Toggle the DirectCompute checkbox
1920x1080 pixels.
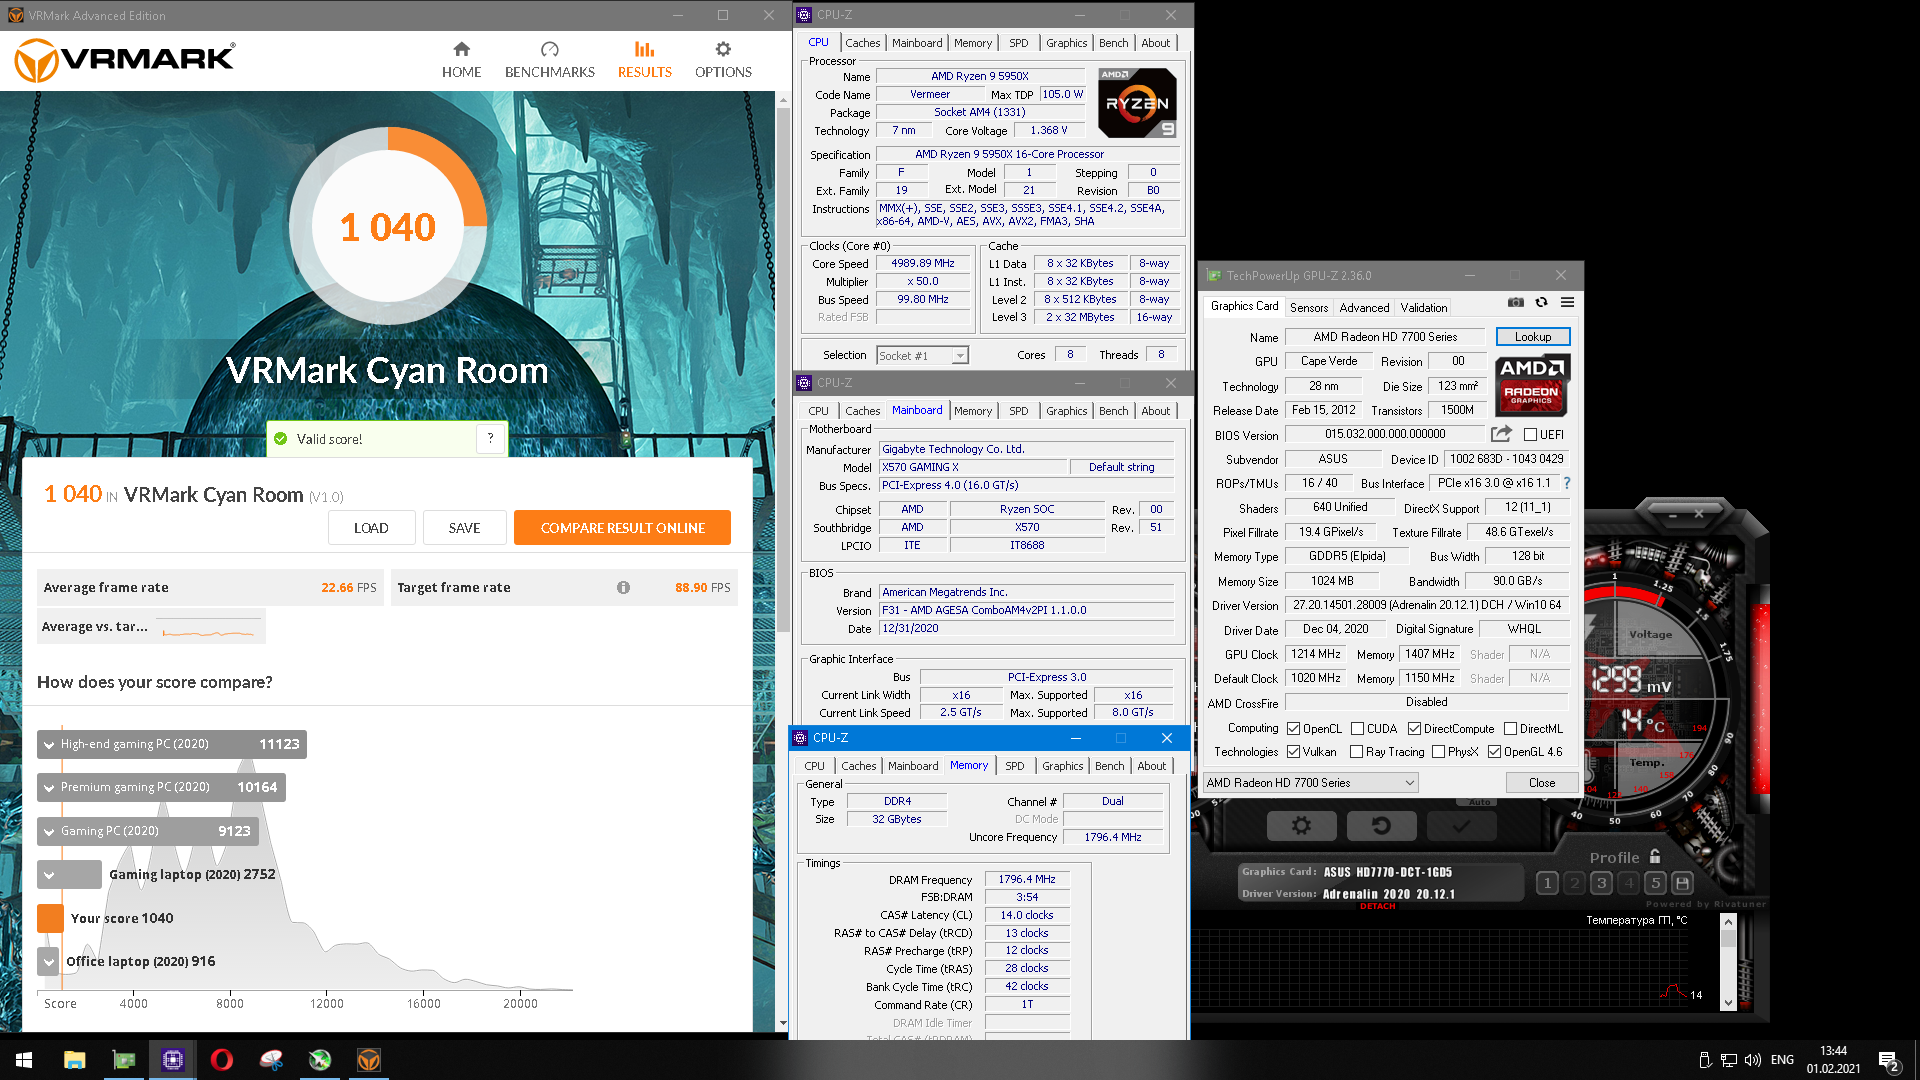1414,729
